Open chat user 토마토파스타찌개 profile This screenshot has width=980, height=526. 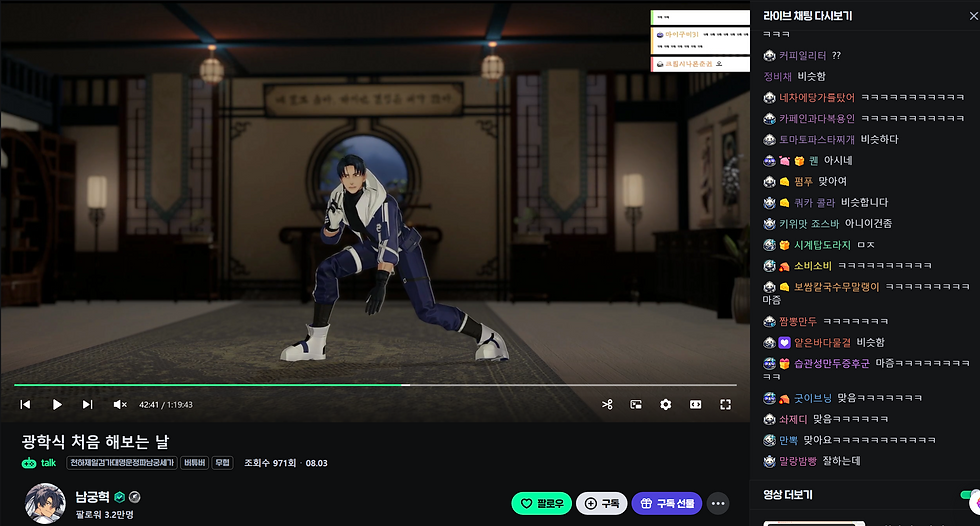817,139
